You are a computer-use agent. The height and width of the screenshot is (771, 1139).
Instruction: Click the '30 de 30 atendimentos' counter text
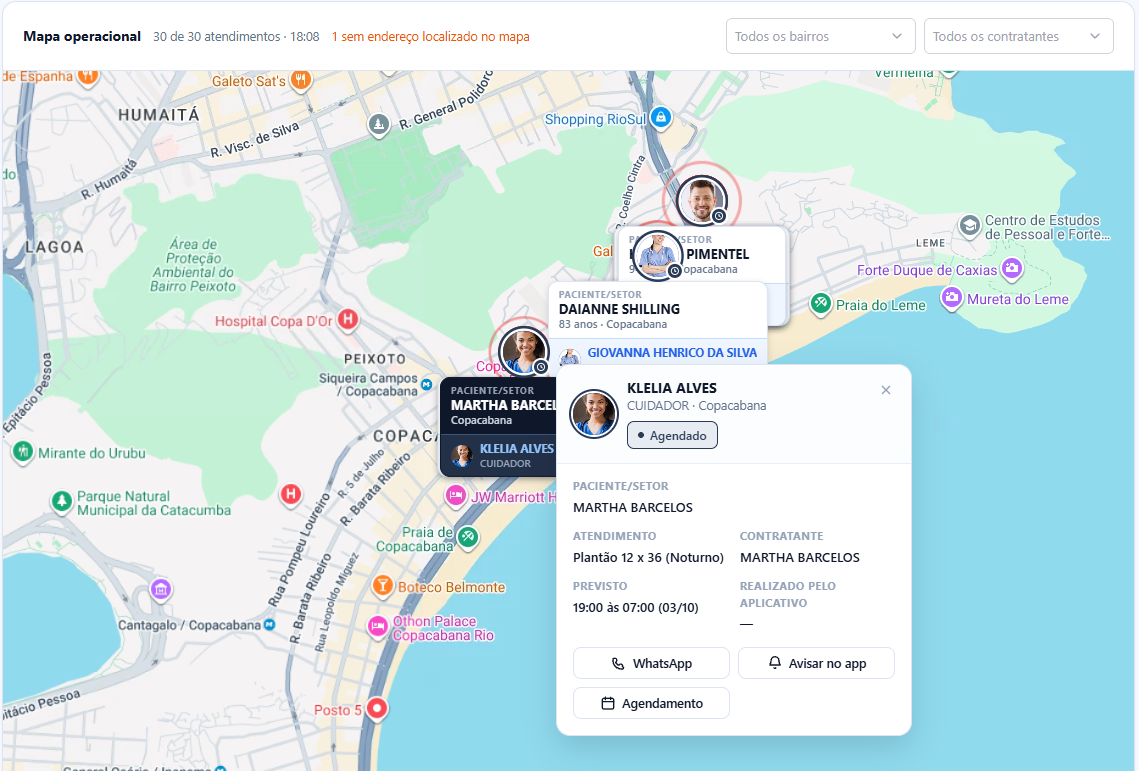[x=216, y=36]
